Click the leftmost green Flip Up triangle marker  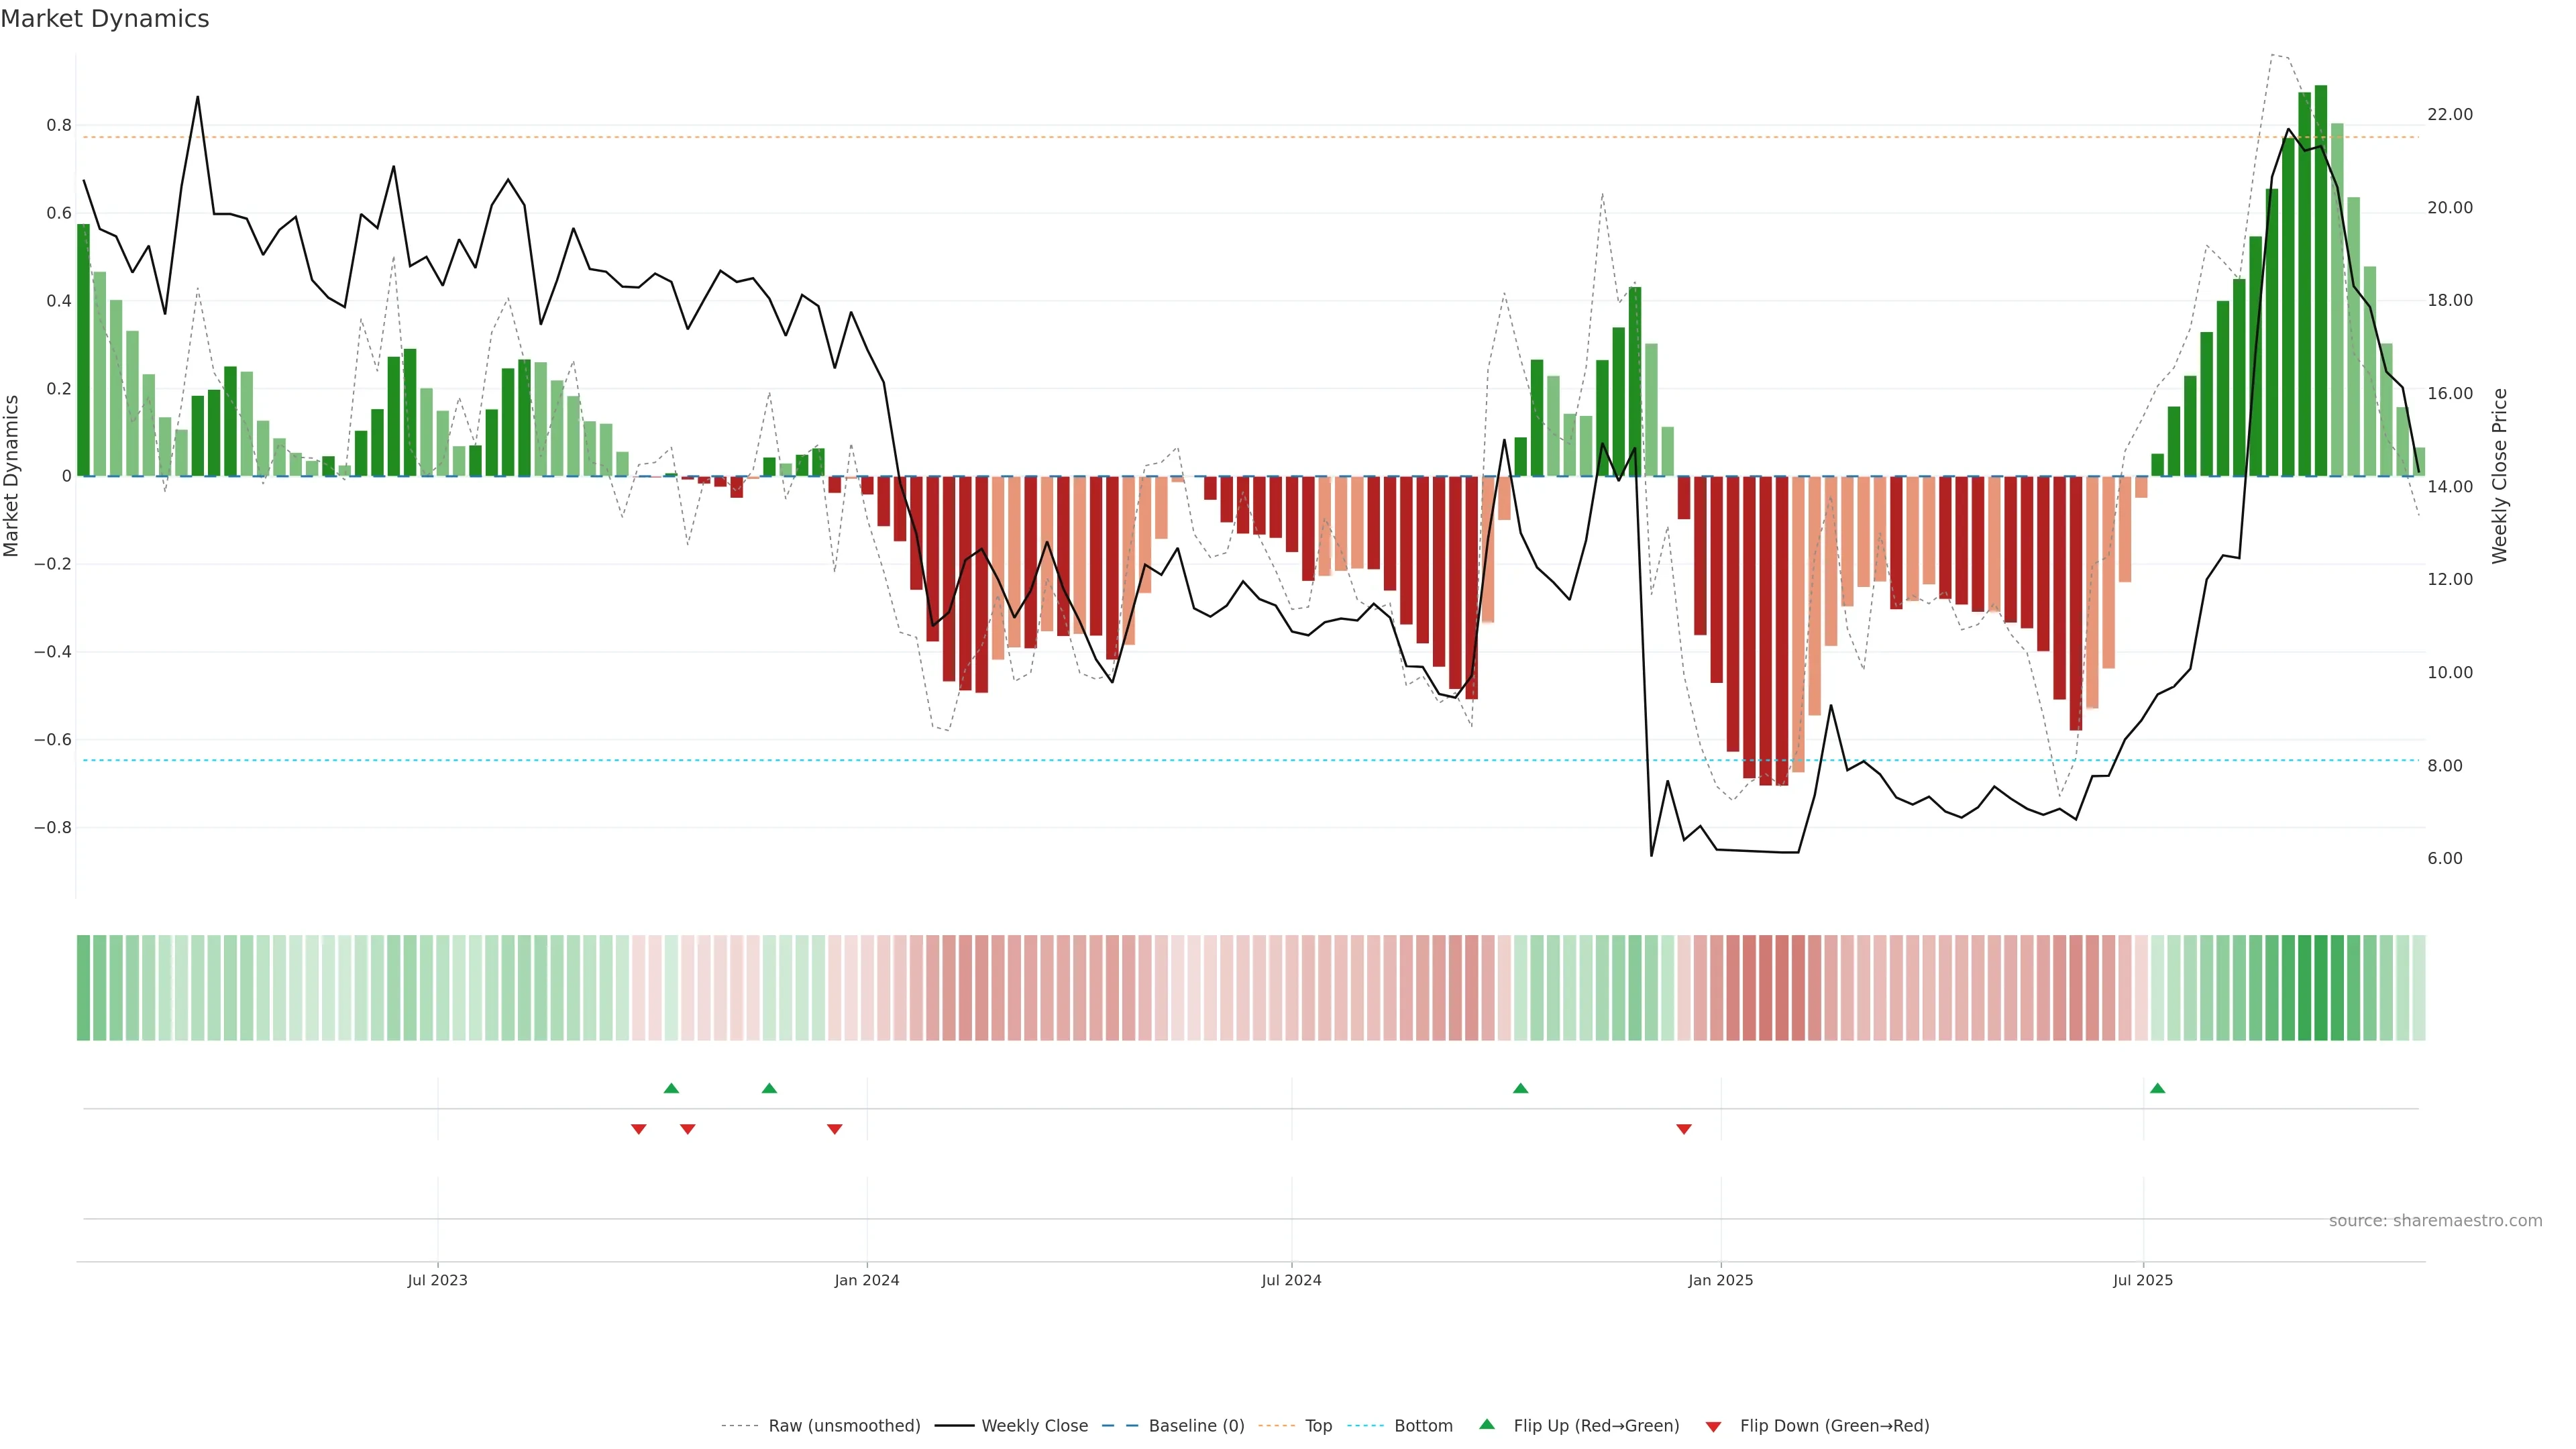click(671, 1088)
